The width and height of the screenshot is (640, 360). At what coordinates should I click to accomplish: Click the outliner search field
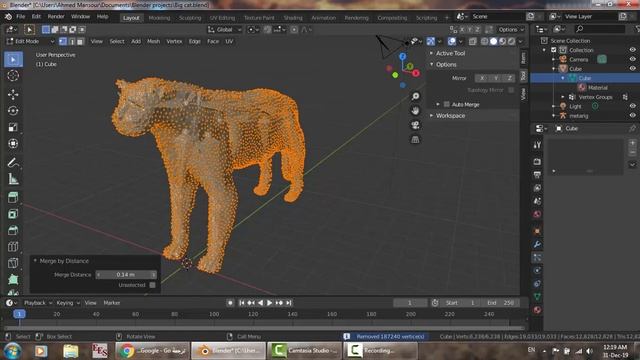point(599,29)
